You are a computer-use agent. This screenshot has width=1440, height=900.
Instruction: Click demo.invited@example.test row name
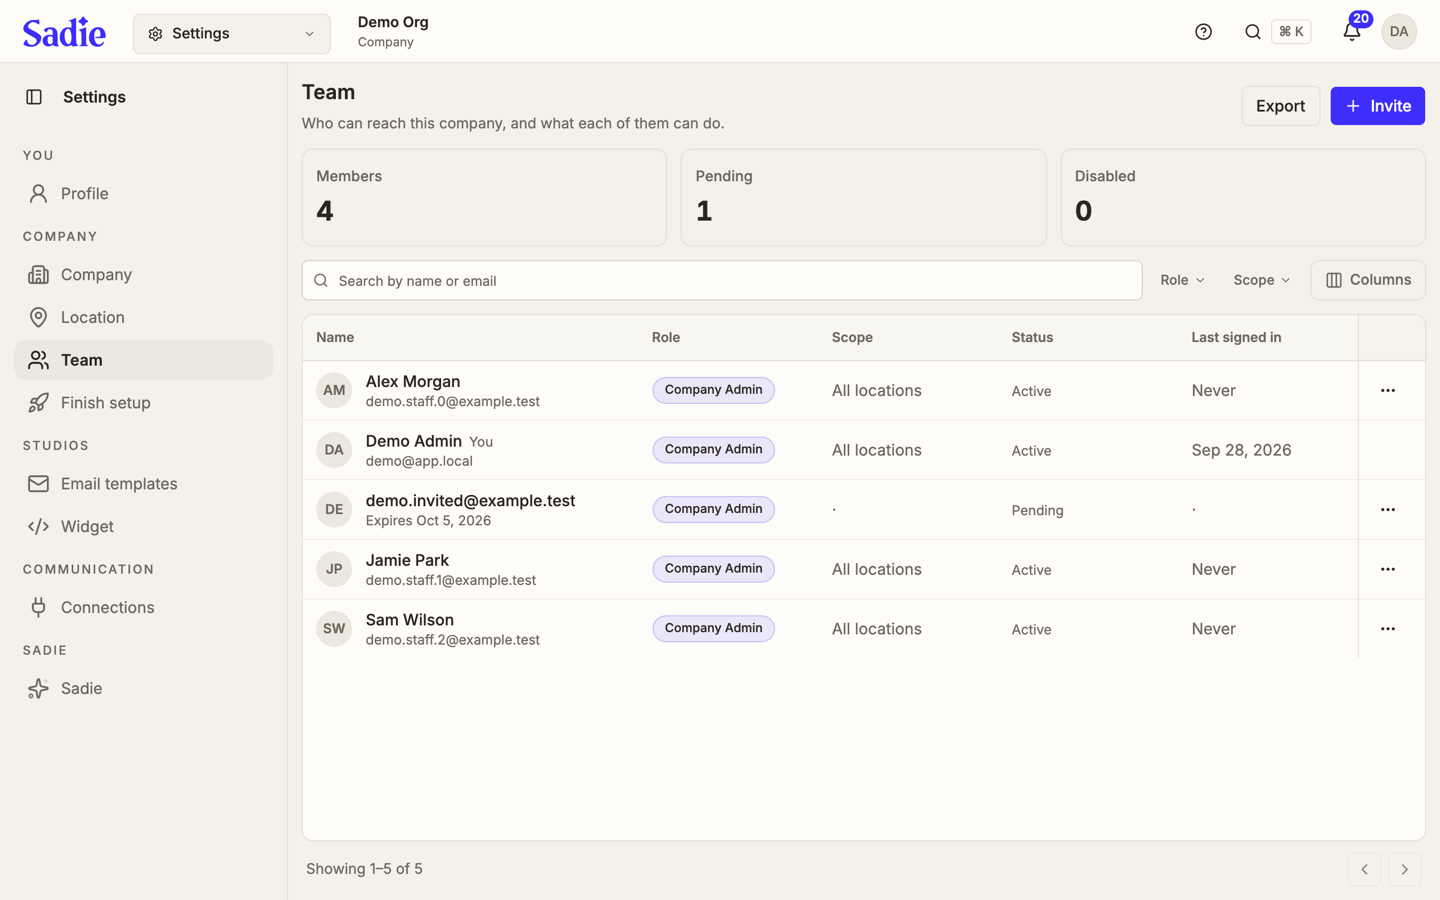click(x=470, y=501)
